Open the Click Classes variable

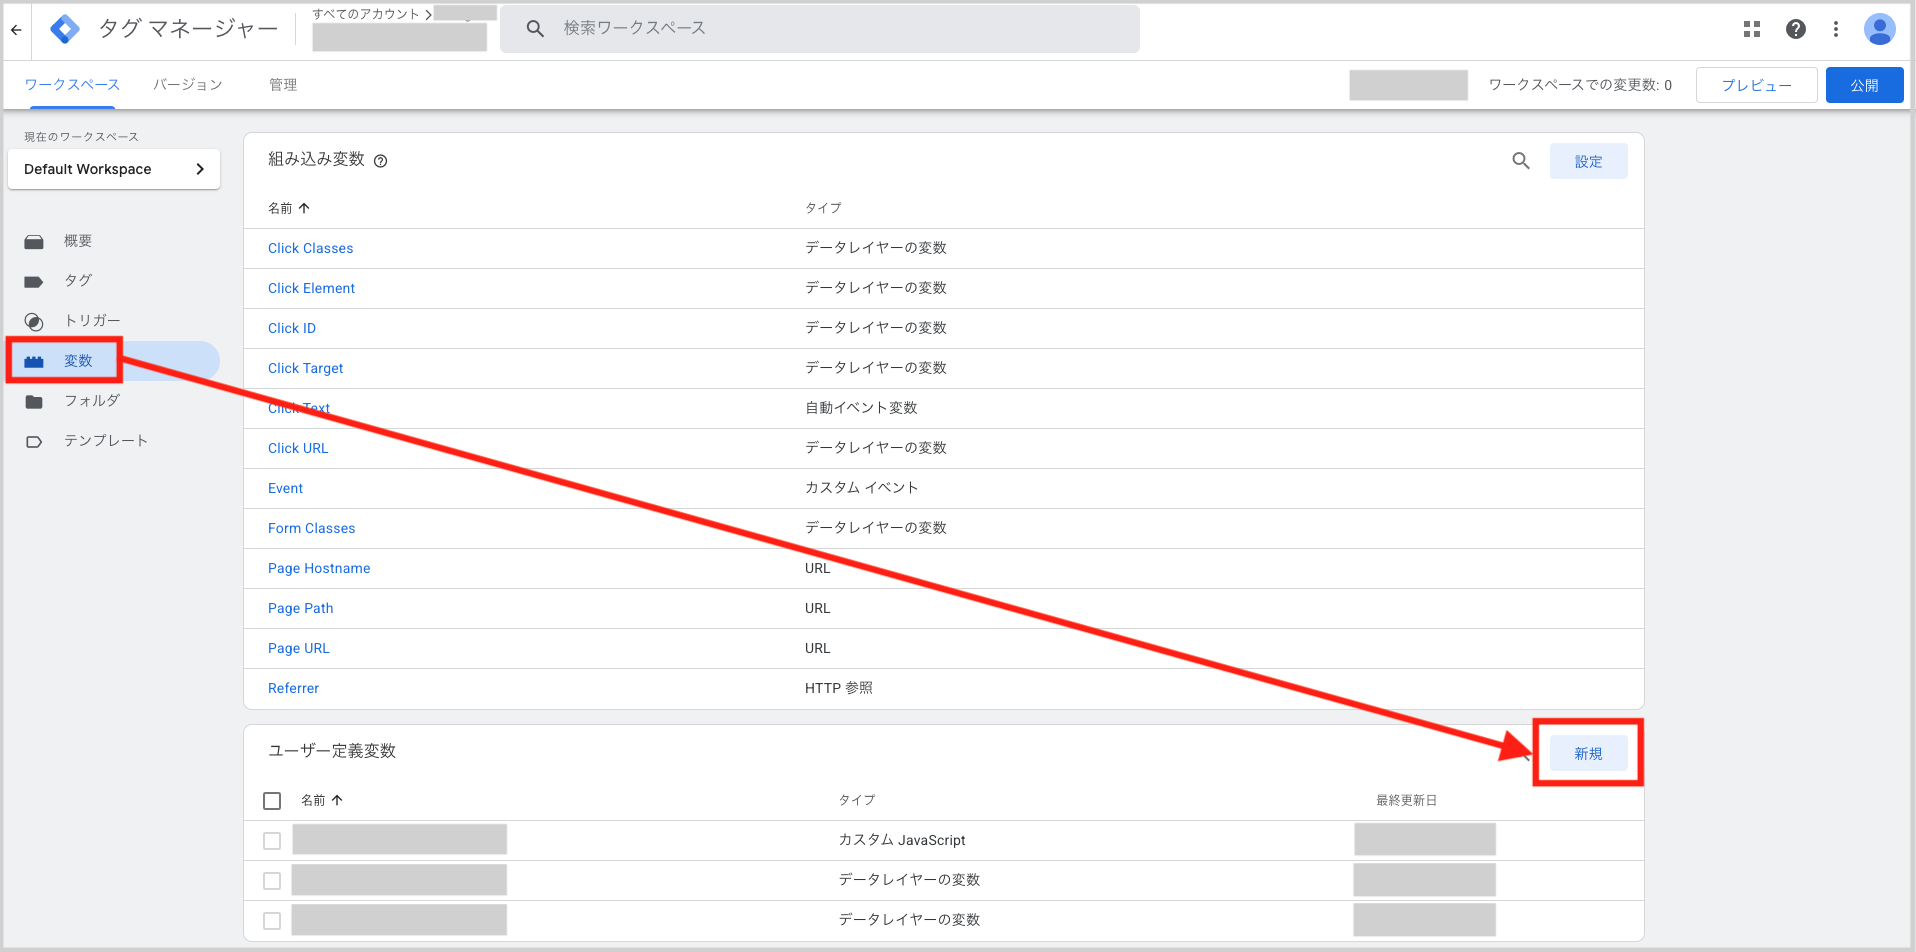pyautogui.click(x=310, y=248)
